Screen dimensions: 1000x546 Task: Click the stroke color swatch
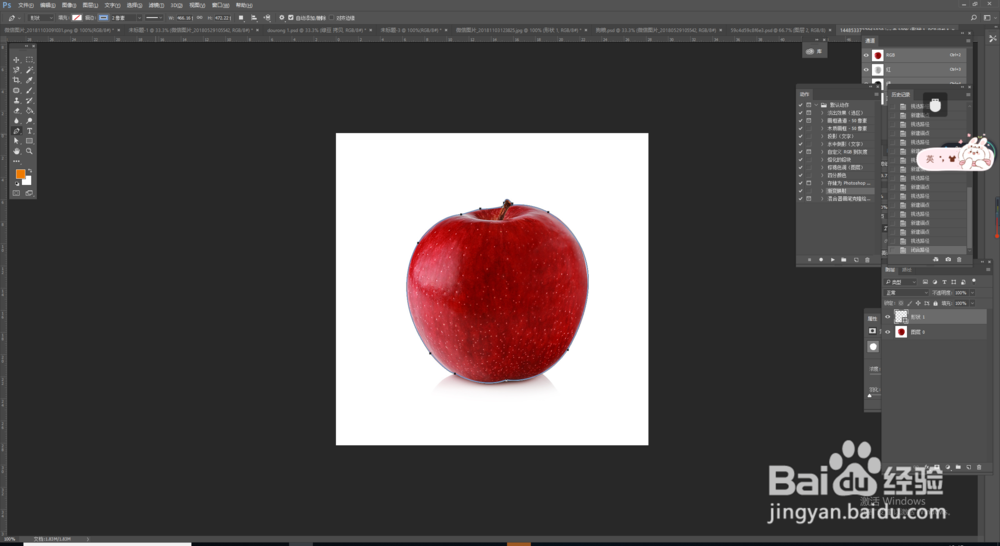(x=103, y=18)
